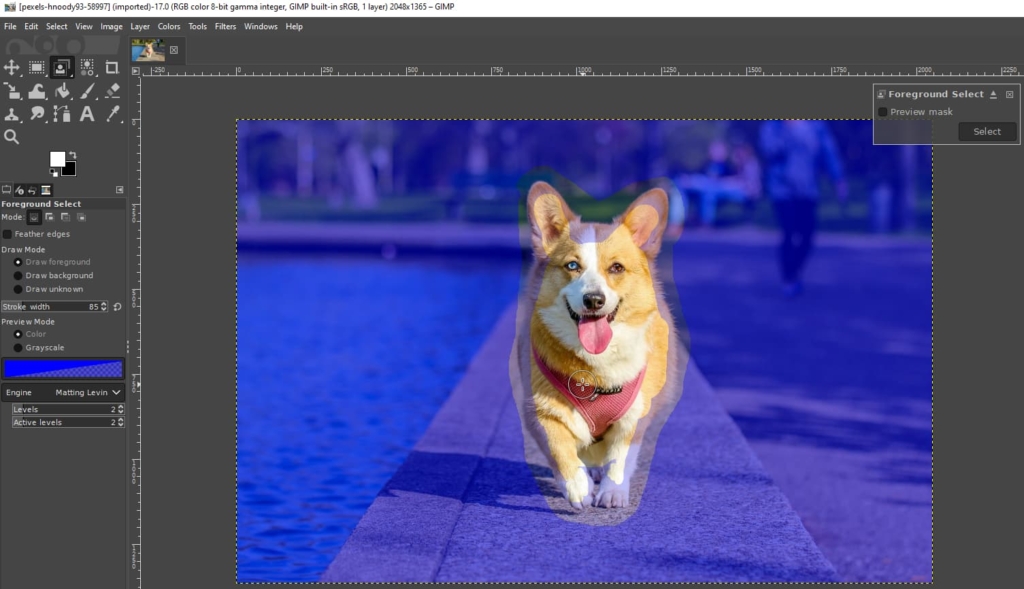Choose the Bucket Fill tool
Viewport: 1024px width, 589px height.
pyautogui.click(x=62, y=91)
